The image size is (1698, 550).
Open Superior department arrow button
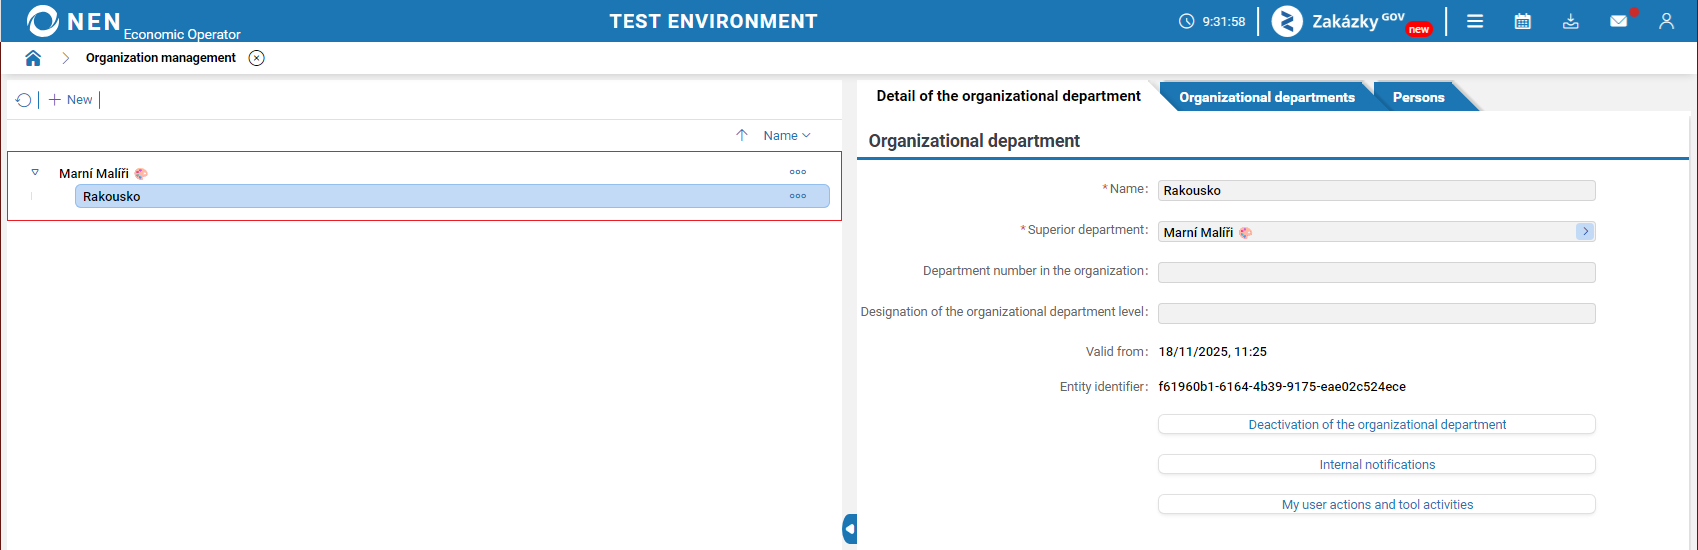[1585, 231]
